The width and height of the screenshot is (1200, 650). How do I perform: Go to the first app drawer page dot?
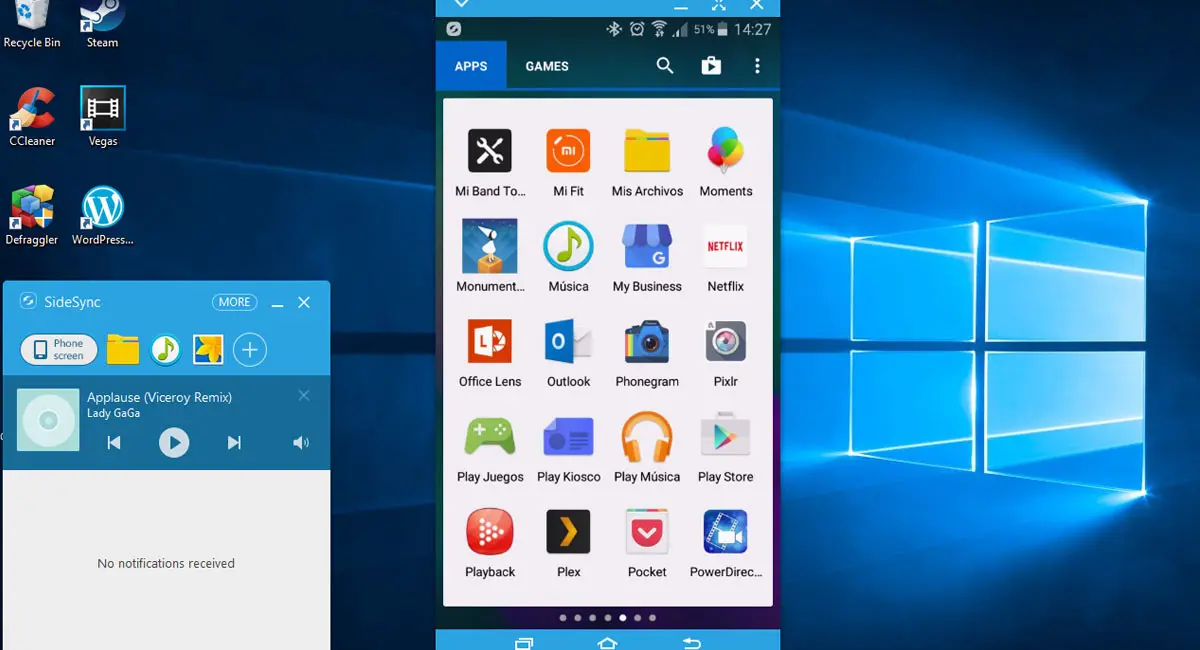563,618
